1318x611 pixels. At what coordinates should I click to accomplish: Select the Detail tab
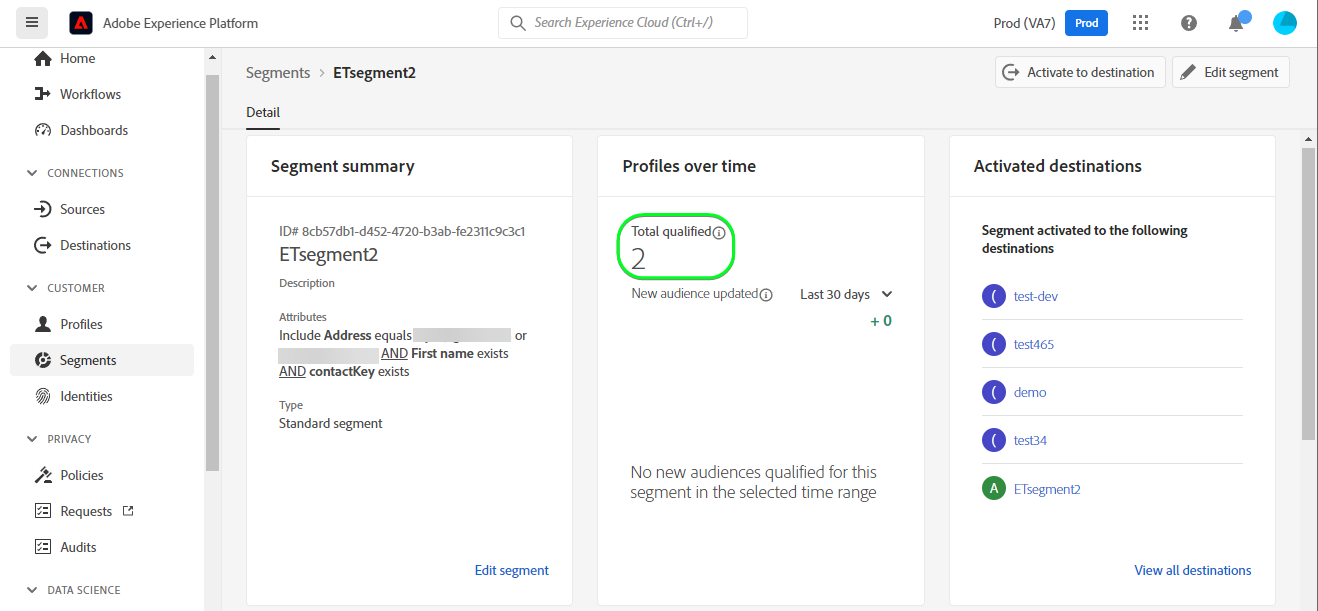(263, 112)
